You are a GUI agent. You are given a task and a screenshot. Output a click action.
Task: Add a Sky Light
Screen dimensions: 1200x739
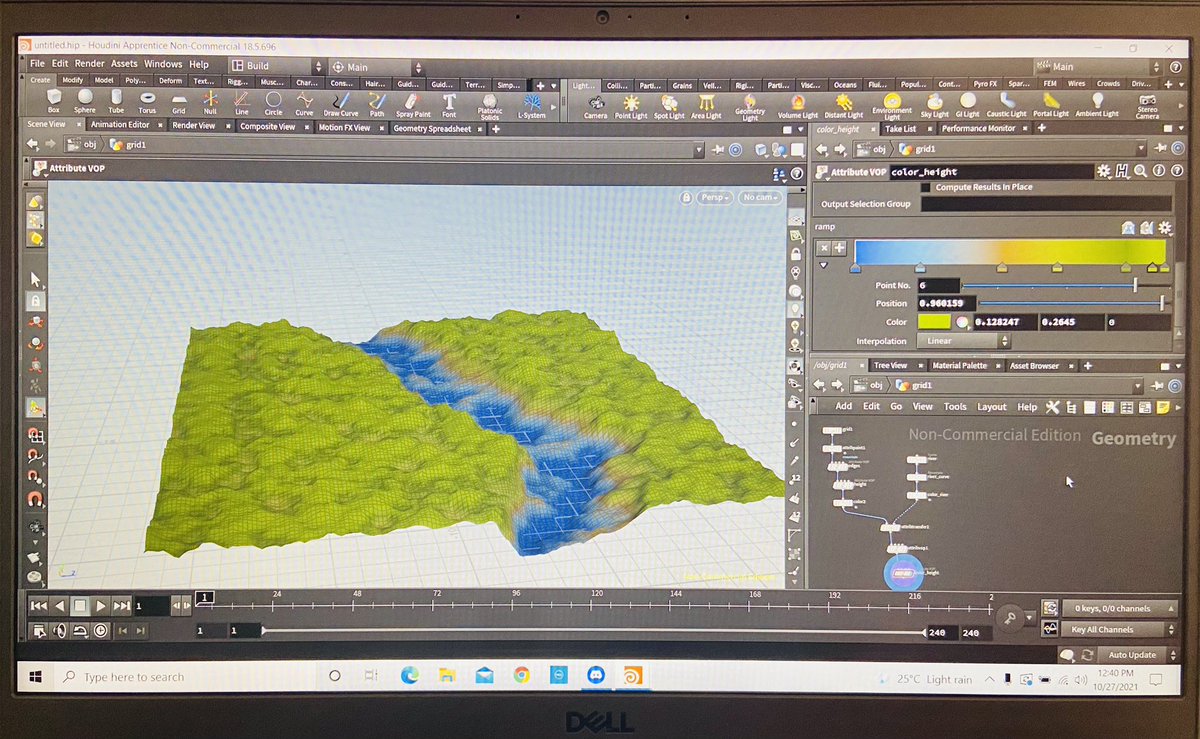point(934,106)
